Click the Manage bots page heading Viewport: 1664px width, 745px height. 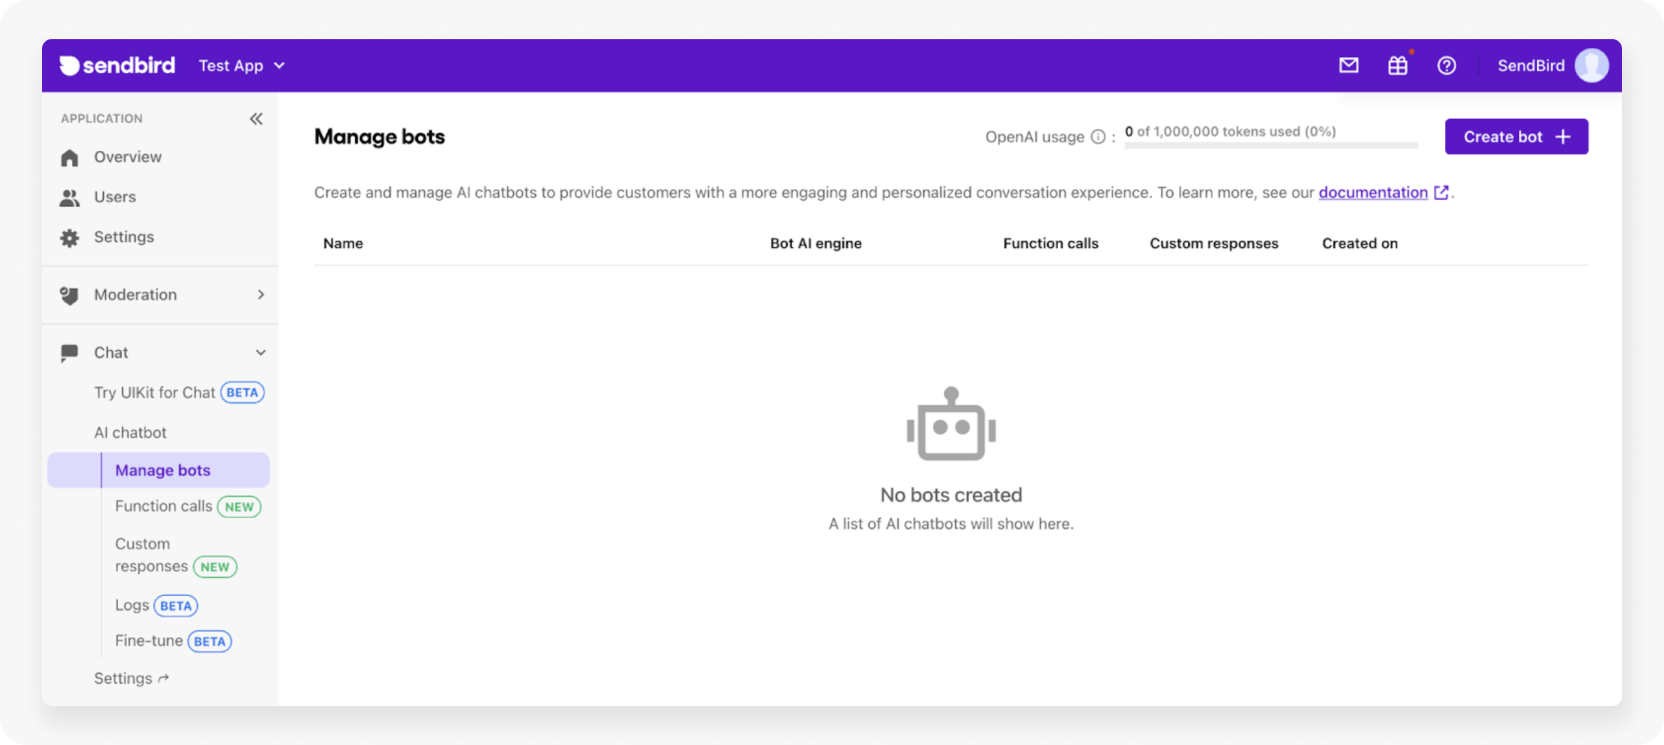380,137
